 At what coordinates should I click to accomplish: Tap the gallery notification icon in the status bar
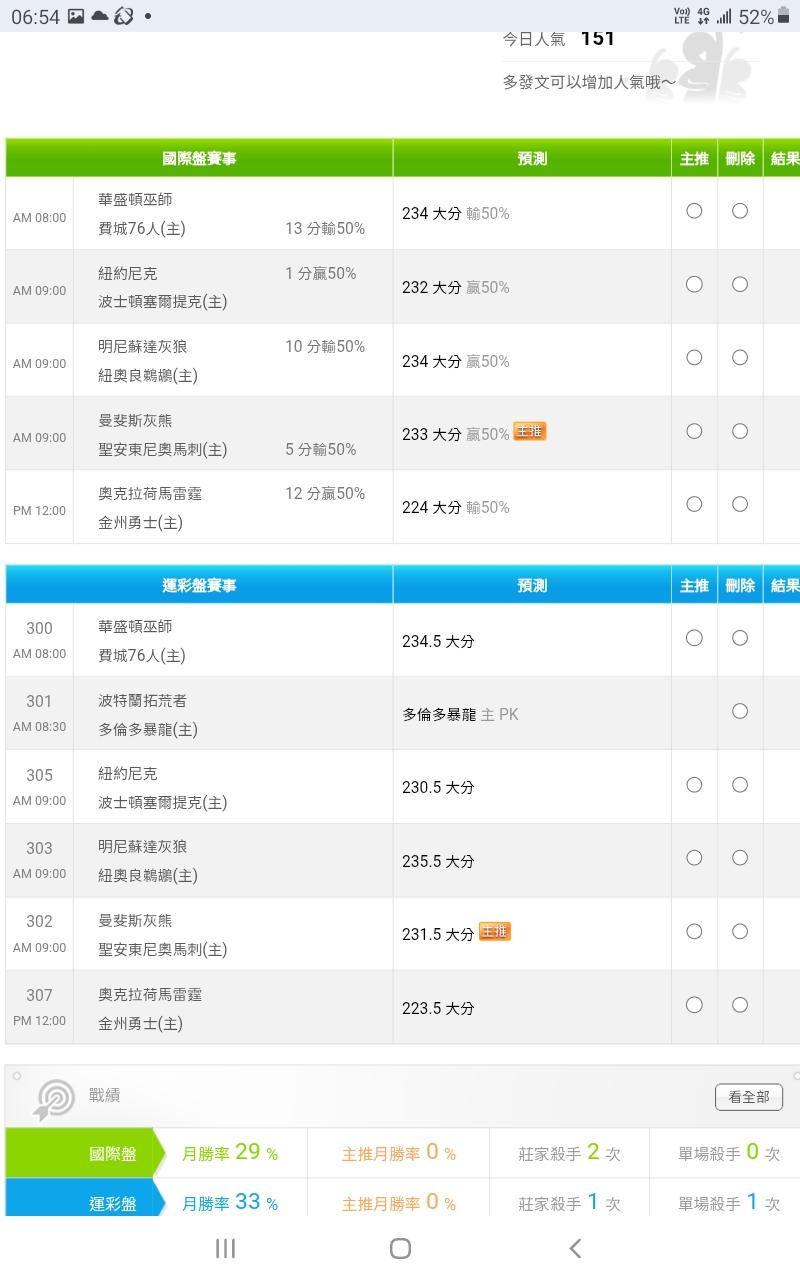[x=76, y=16]
